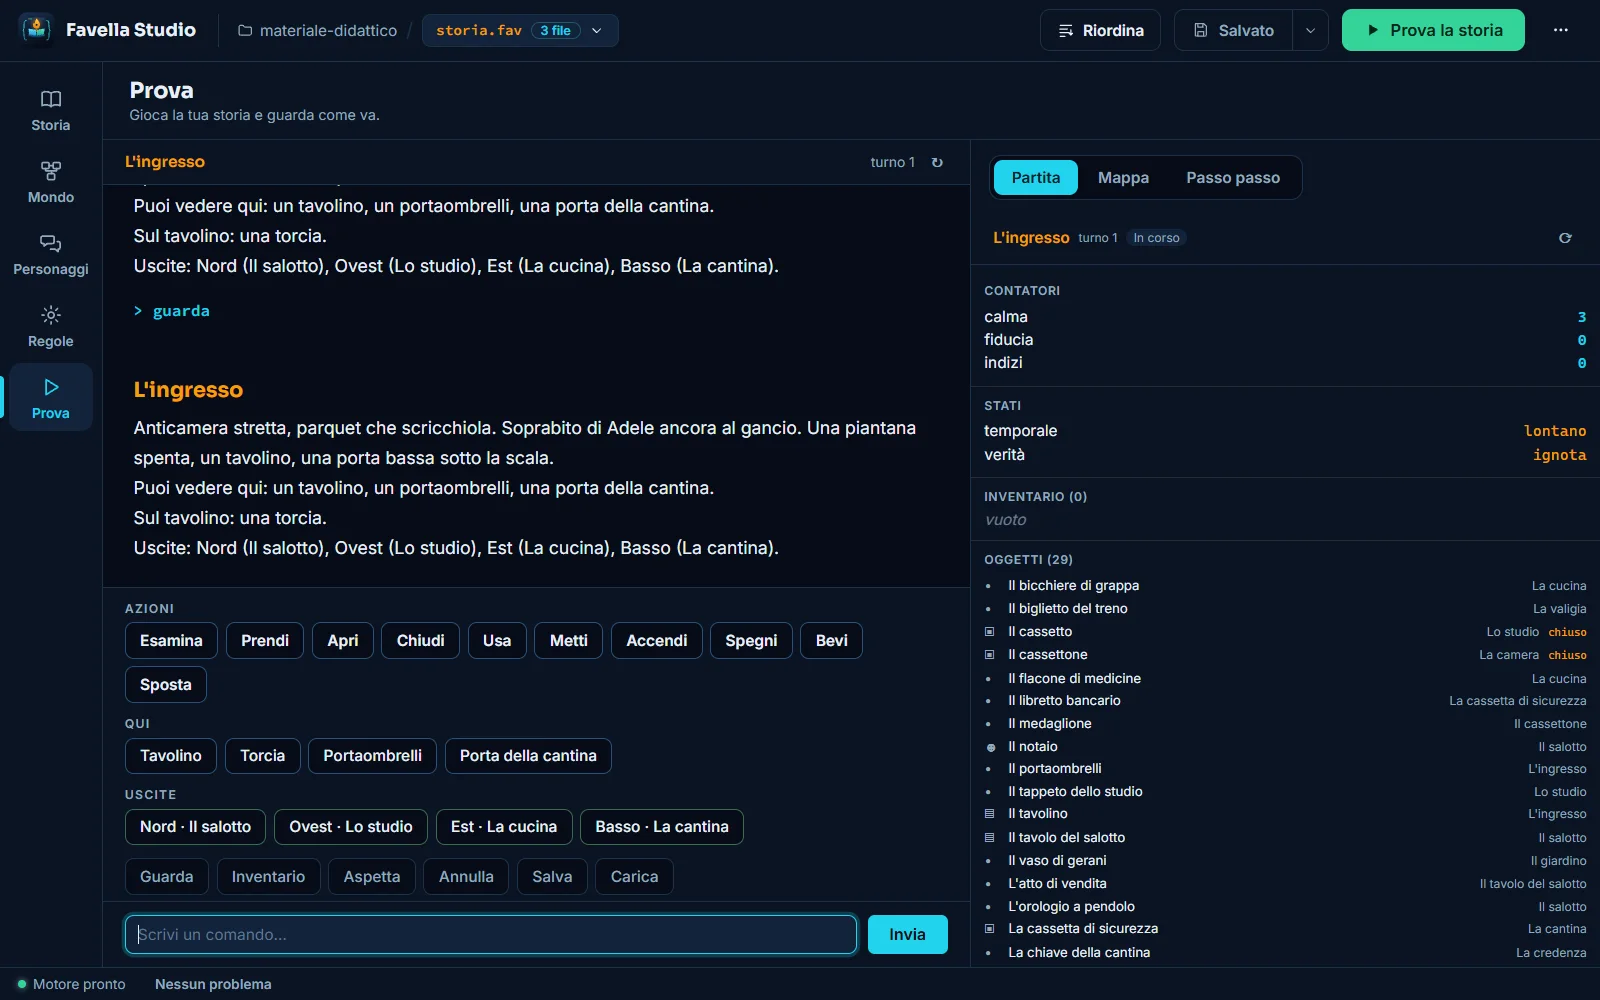Select the Torcia object chip
The width and height of the screenshot is (1600, 1000).
(263, 755)
